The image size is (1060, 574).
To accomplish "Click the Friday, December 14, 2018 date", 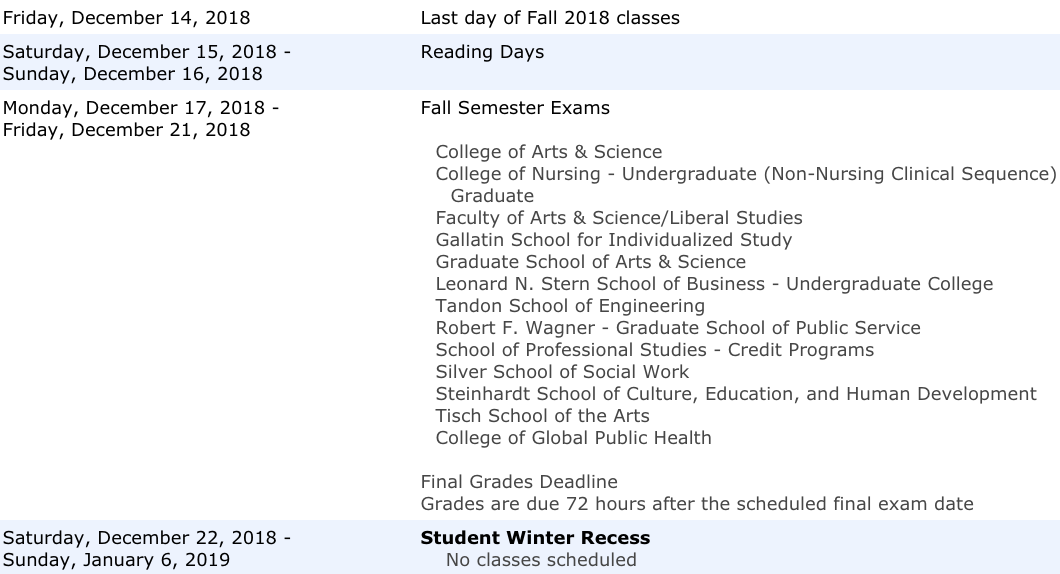I will coord(126,18).
